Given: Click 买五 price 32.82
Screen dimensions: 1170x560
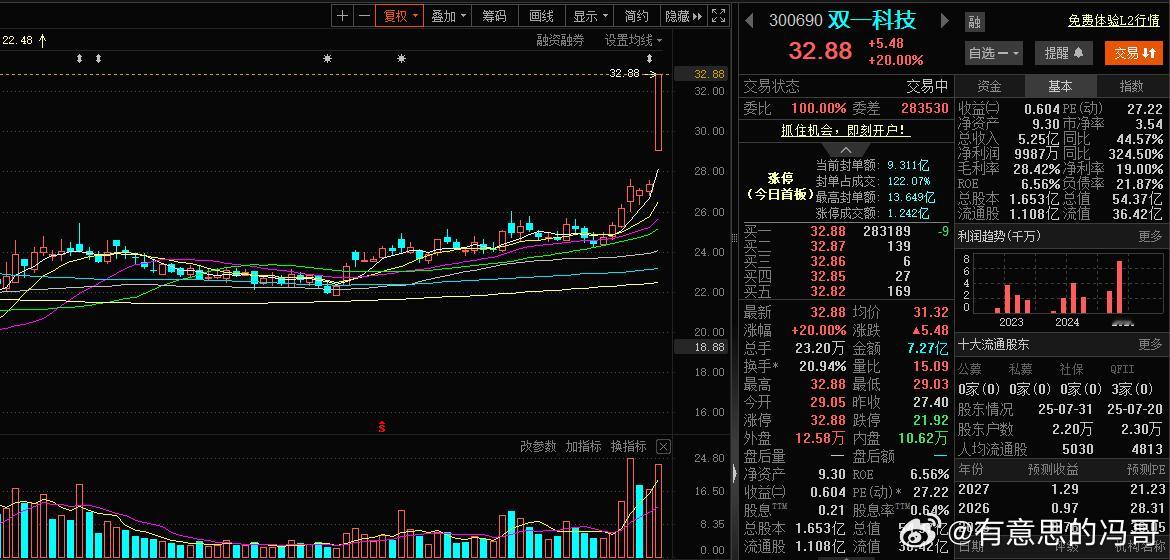Looking at the screenshot, I should pos(828,291).
